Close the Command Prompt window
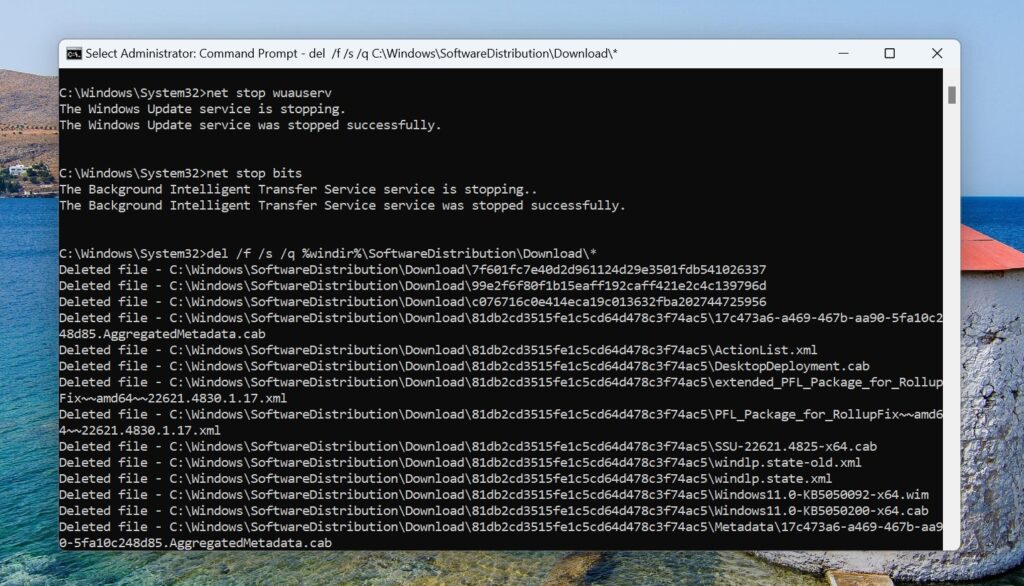The height and width of the screenshot is (586, 1024). pos(936,53)
